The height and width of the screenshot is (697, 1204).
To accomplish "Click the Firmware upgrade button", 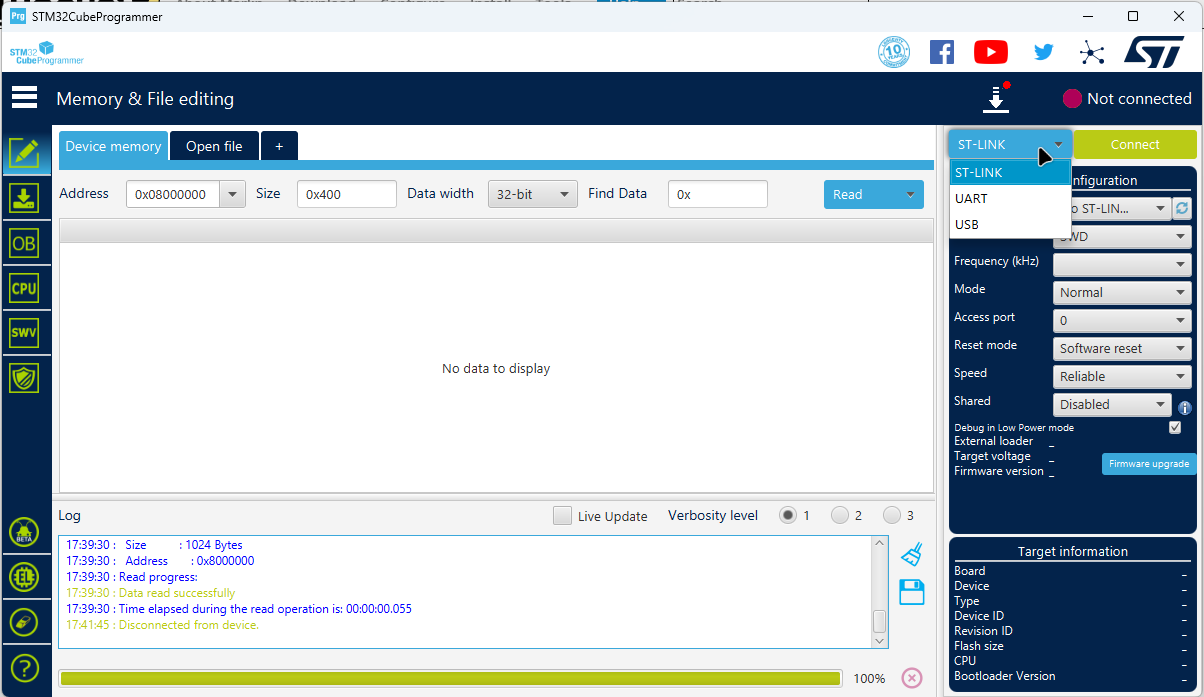I will point(1149,464).
